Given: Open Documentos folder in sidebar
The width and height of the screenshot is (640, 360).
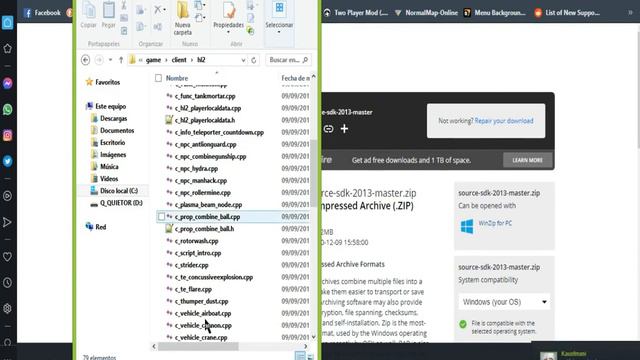Looking at the screenshot, I should click(117, 131).
